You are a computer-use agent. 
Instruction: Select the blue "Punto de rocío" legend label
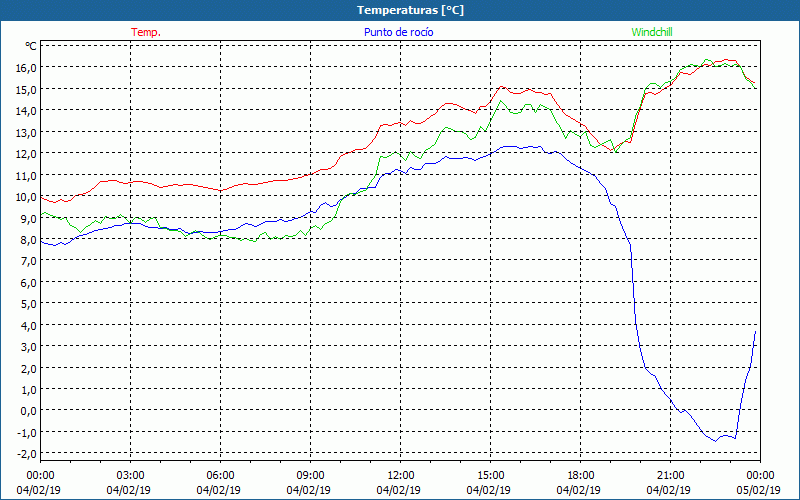point(398,32)
